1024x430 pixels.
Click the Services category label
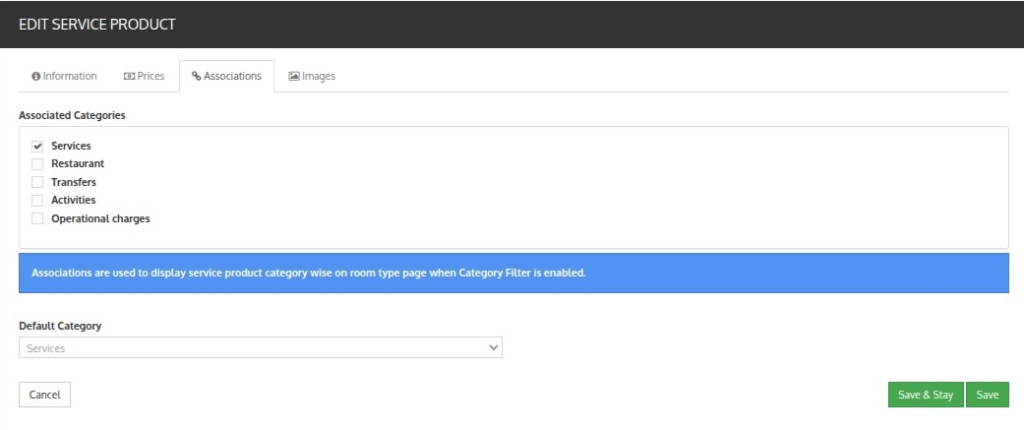(71, 146)
